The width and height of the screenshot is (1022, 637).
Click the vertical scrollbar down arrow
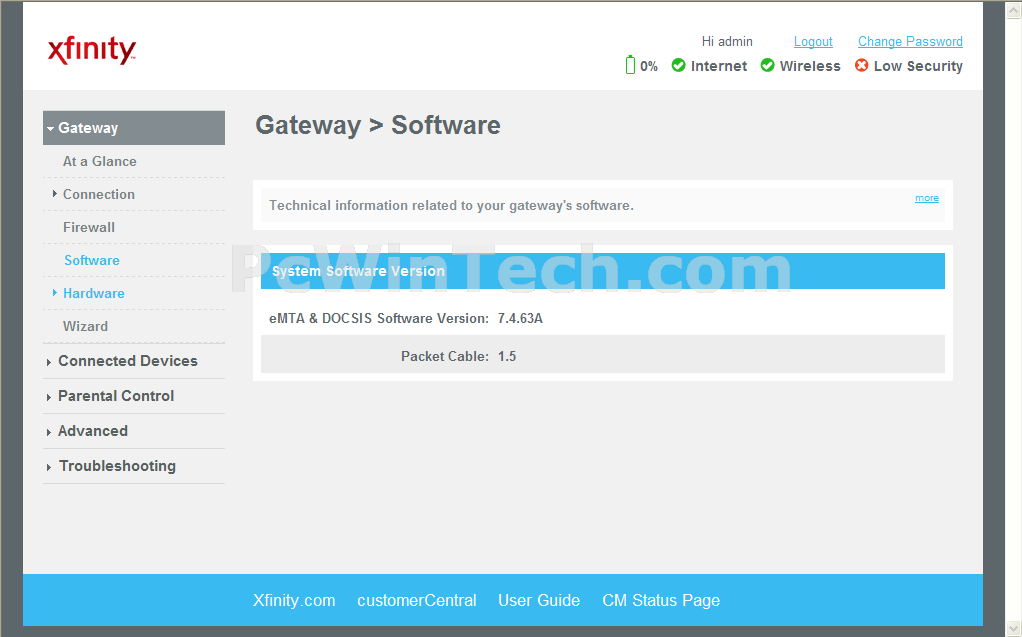point(1014,629)
